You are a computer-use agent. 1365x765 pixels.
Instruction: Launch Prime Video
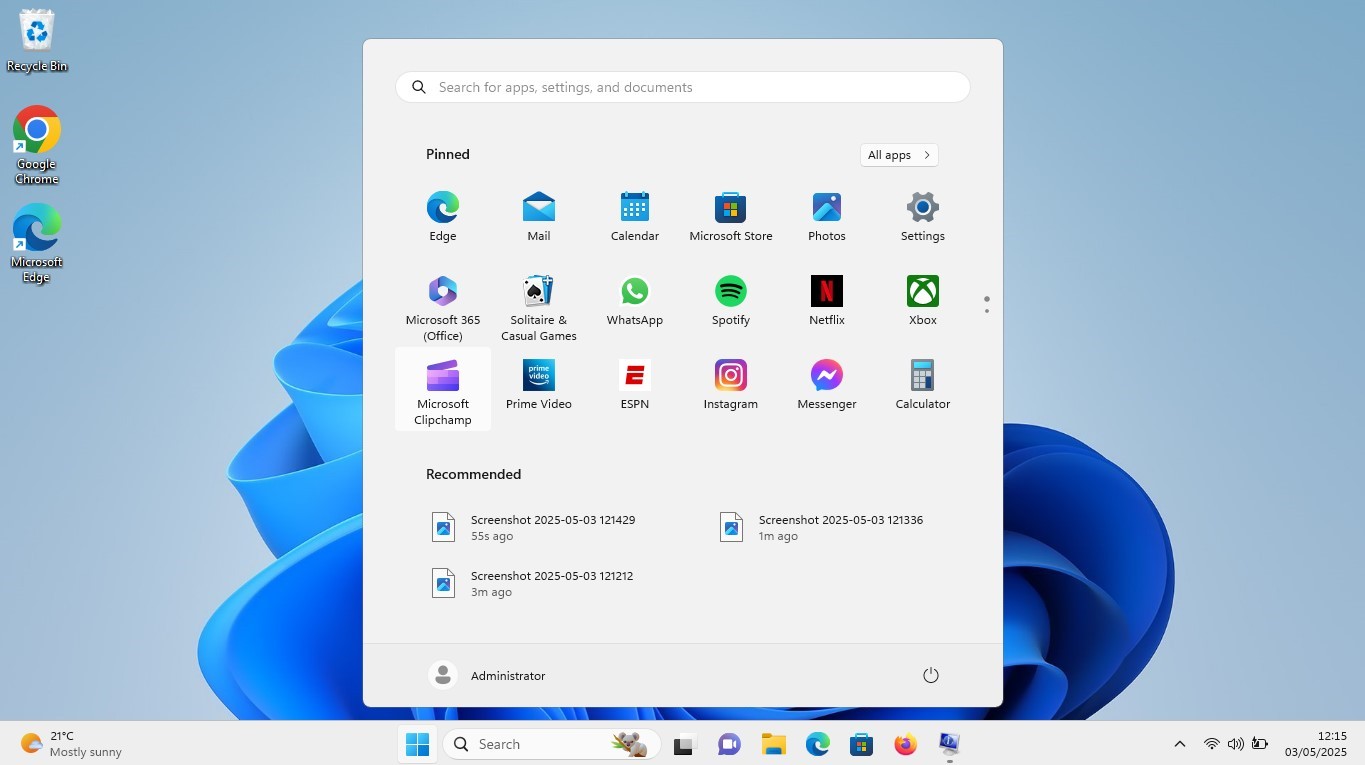tap(539, 385)
